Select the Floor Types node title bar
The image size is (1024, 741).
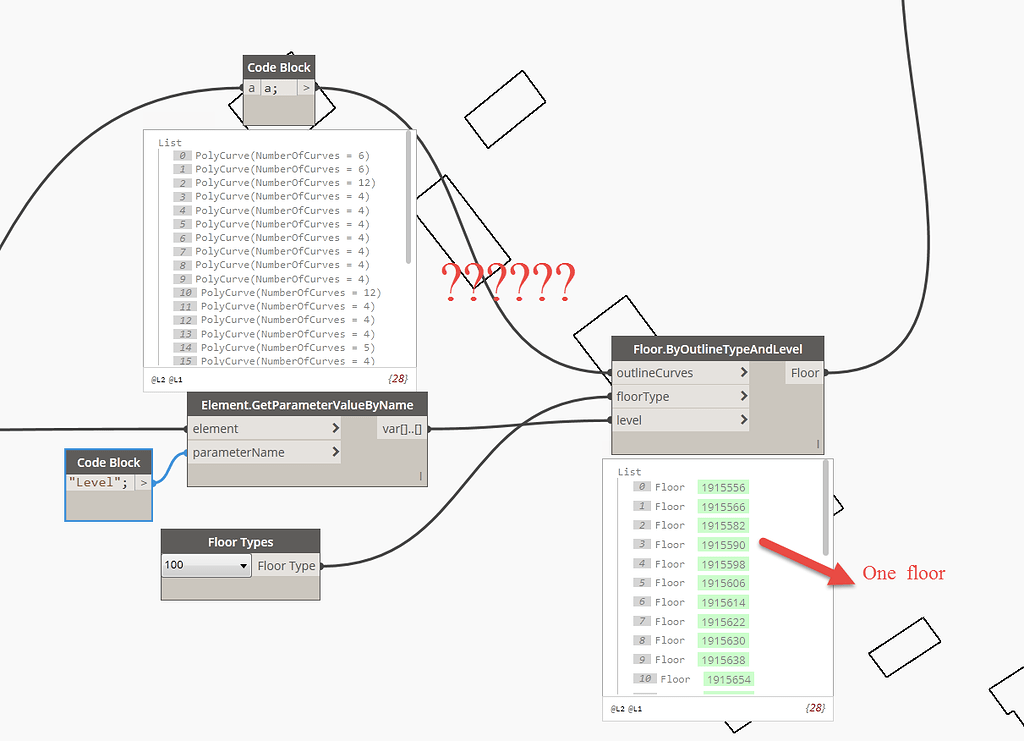pos(239,541)
